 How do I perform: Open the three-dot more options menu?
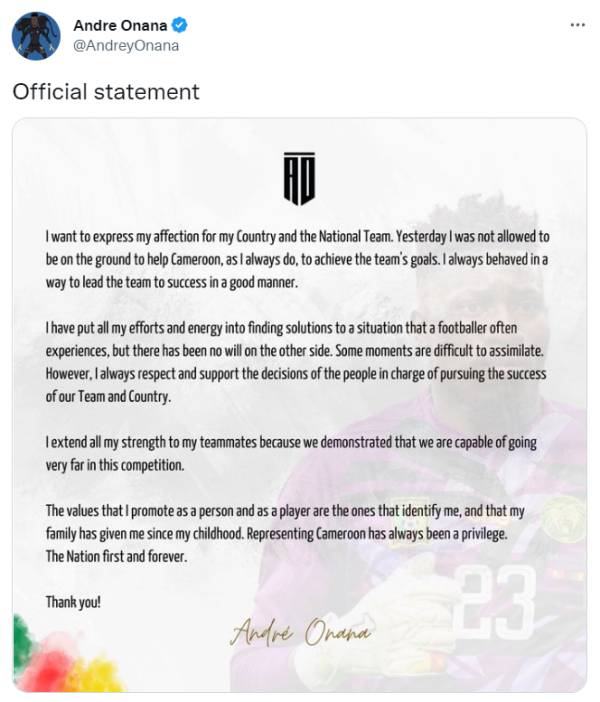coord(577,24)
